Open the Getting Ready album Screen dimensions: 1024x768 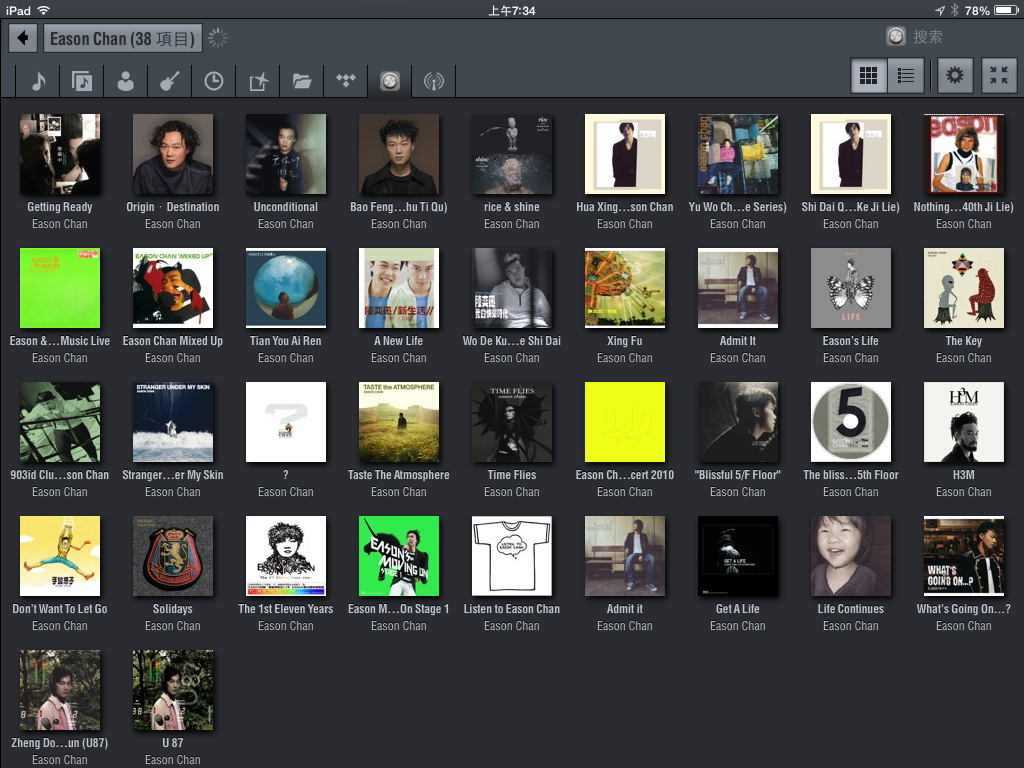(x=60, y=154)
